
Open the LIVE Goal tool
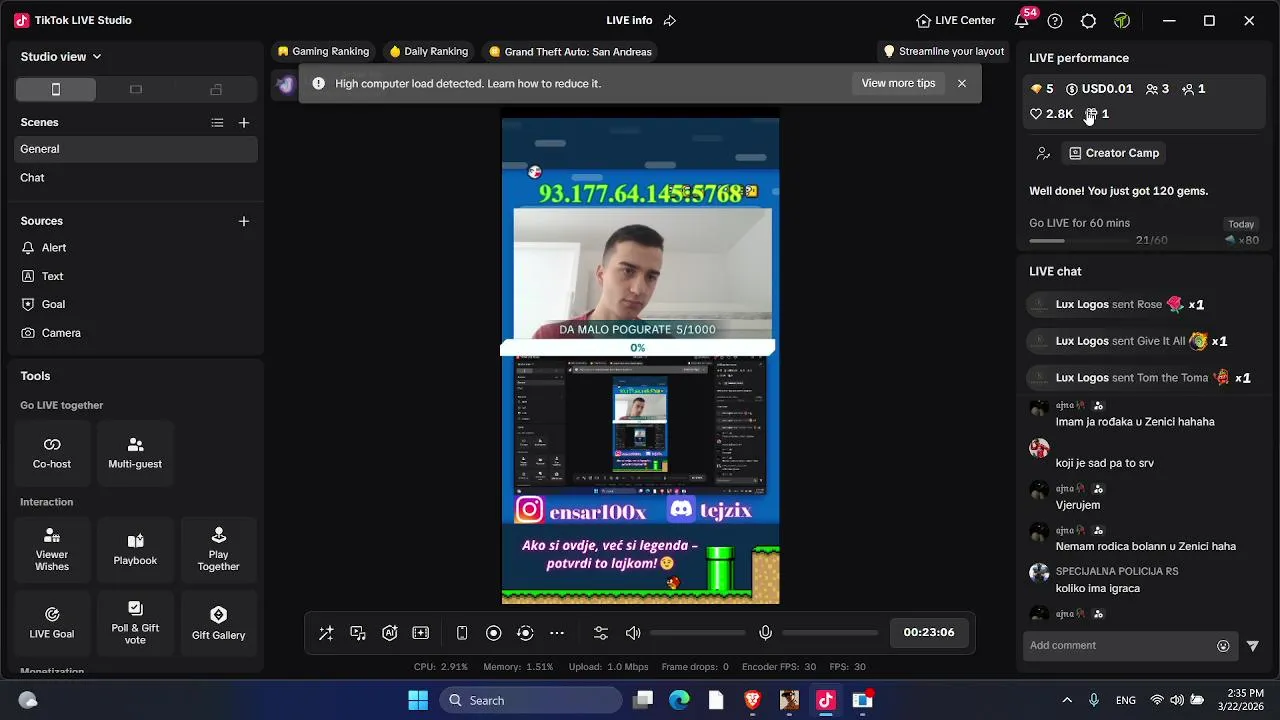point(52,623)
